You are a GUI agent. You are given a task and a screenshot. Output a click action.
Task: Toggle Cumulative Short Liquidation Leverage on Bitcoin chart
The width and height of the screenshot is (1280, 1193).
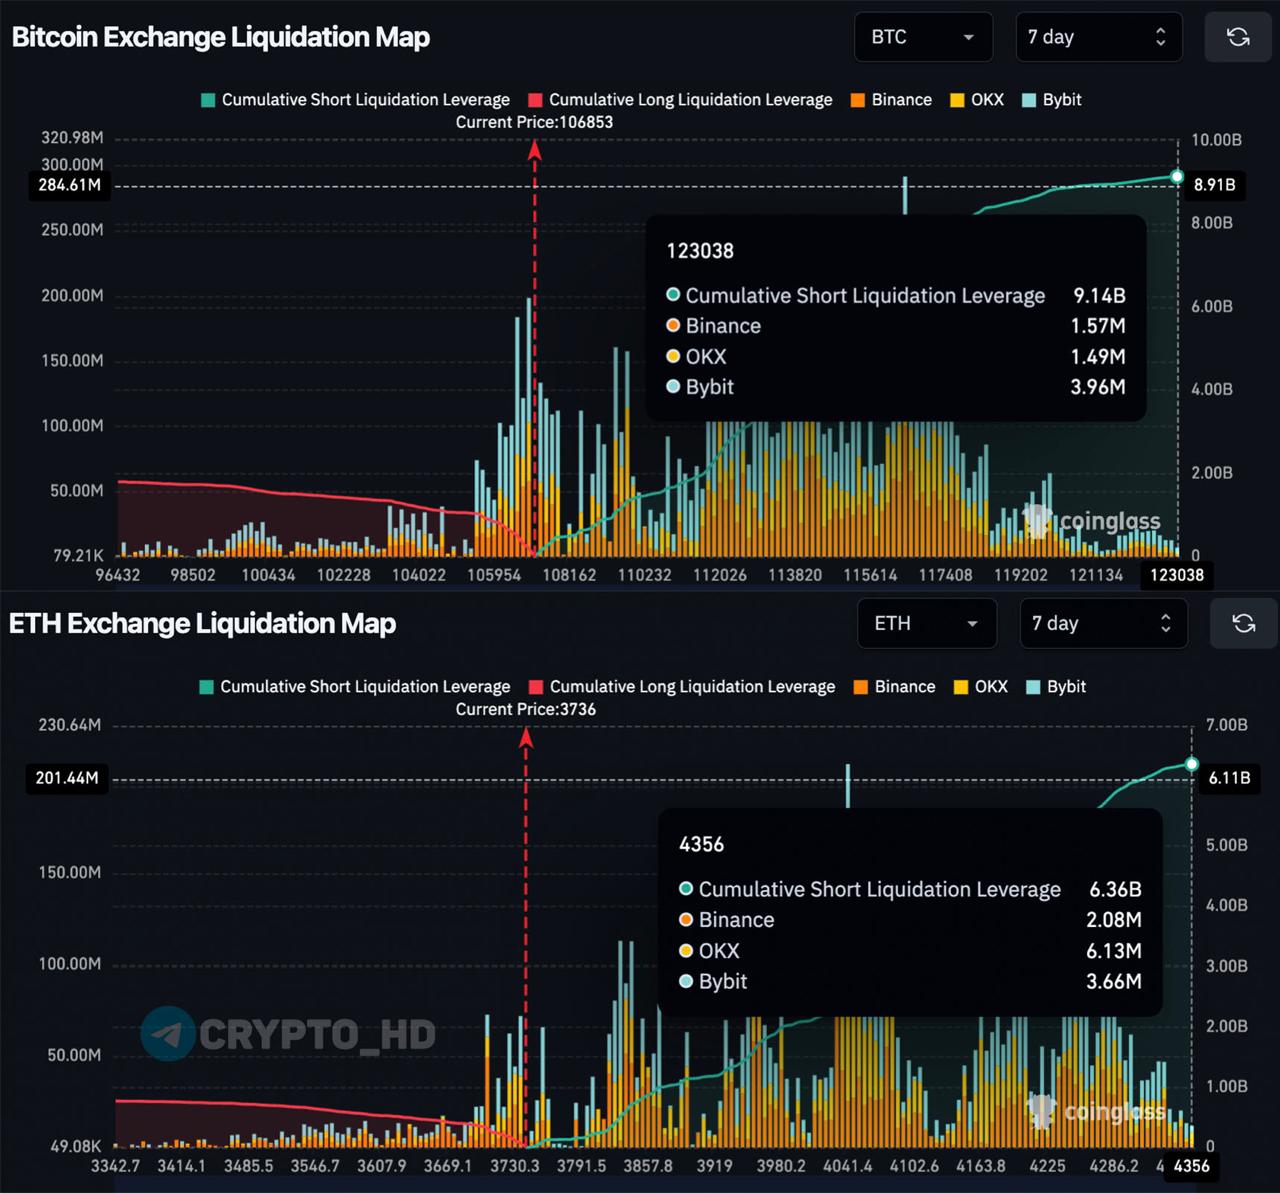[x=355, y=100]
